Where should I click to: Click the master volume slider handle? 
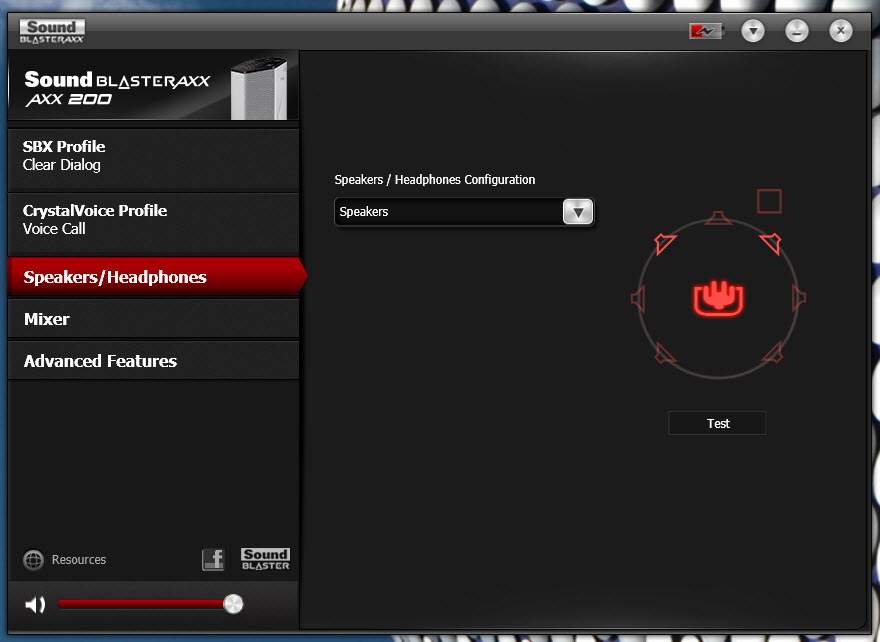click(x=233, y=604)
